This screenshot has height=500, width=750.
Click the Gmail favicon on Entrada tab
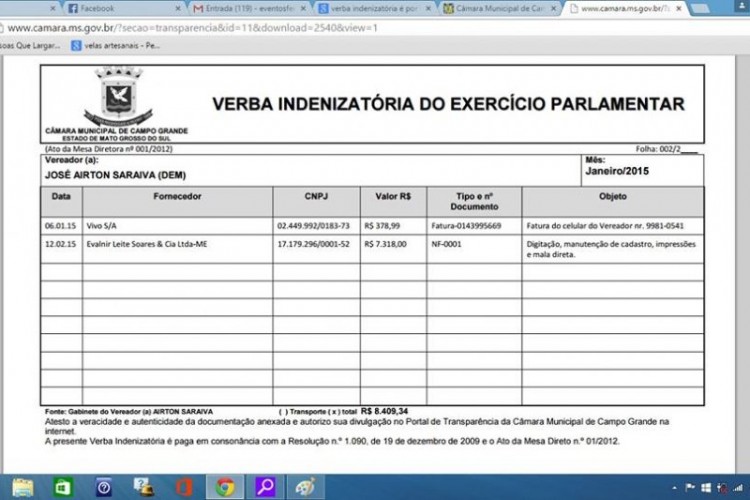pos(198,9)
